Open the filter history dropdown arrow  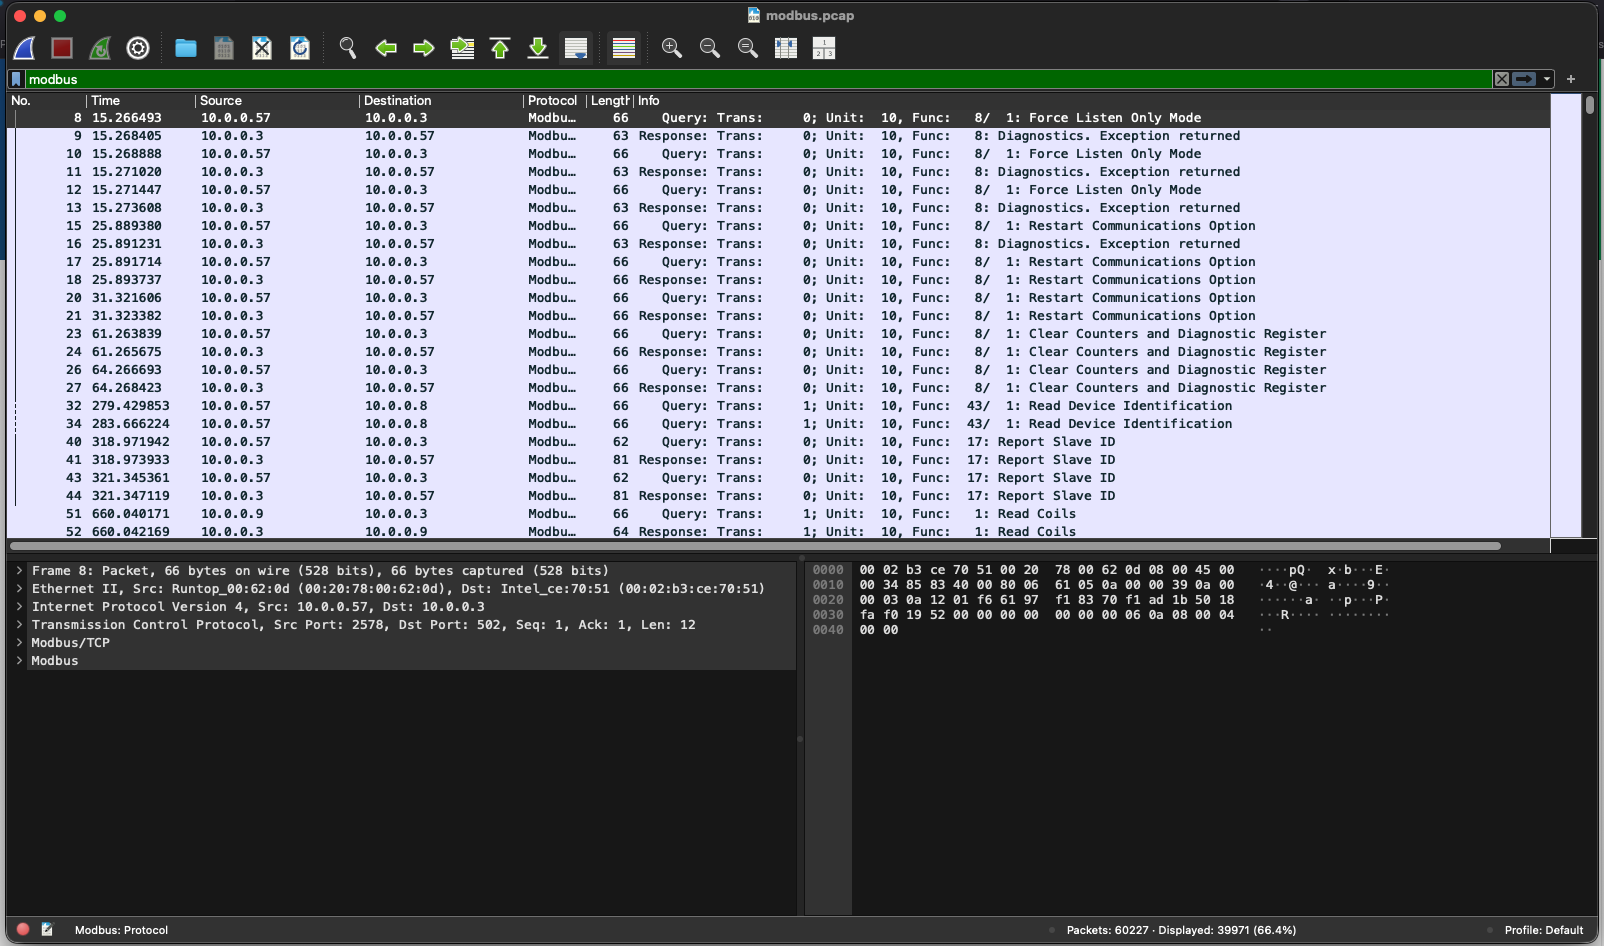(1546, 79)
